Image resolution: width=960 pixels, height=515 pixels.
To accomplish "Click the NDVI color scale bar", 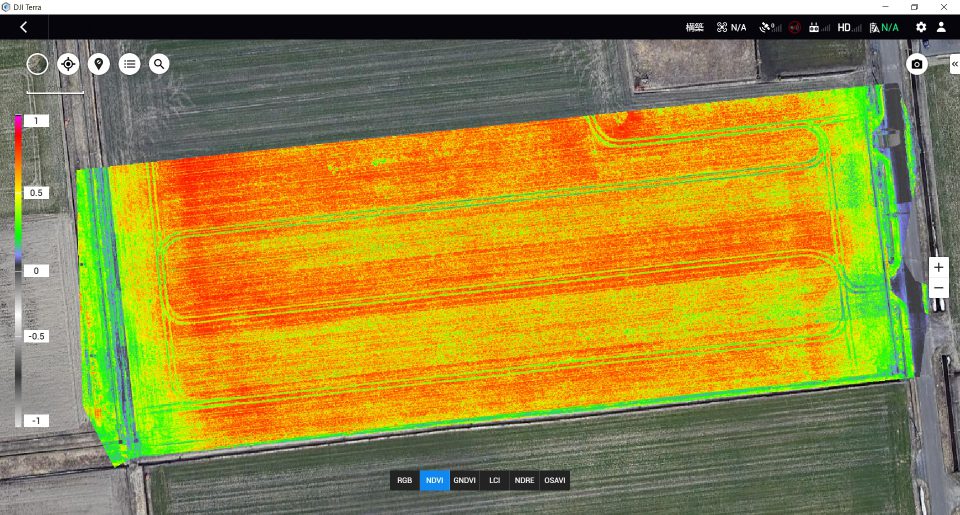I will (x=18, y=270).
